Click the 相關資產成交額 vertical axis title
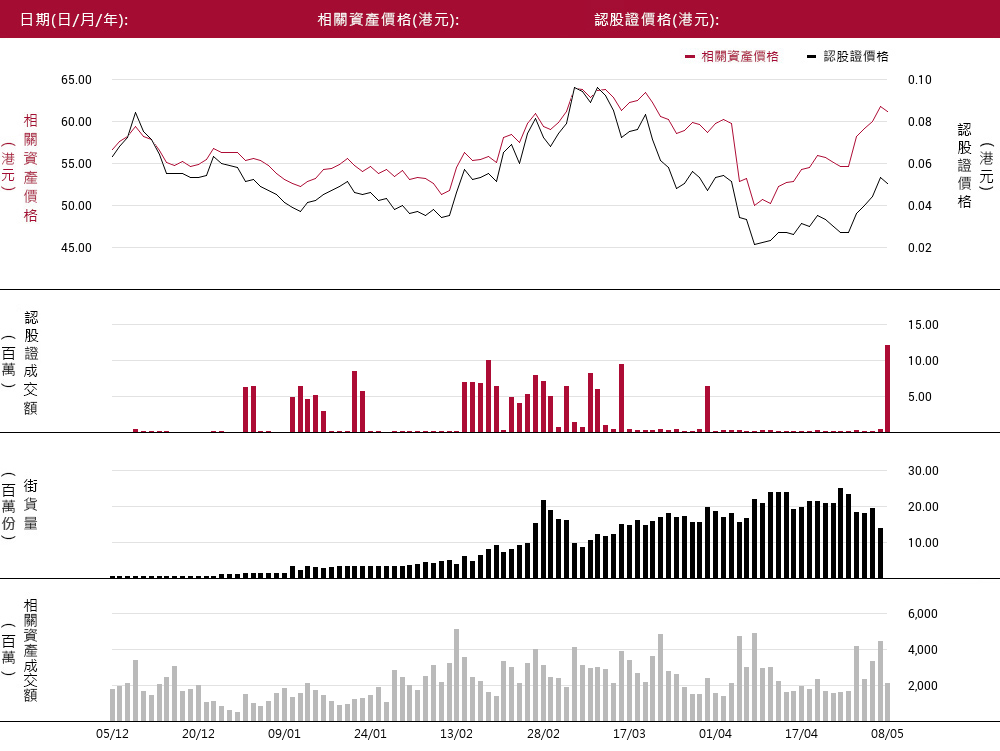 [x=31, y=650]
